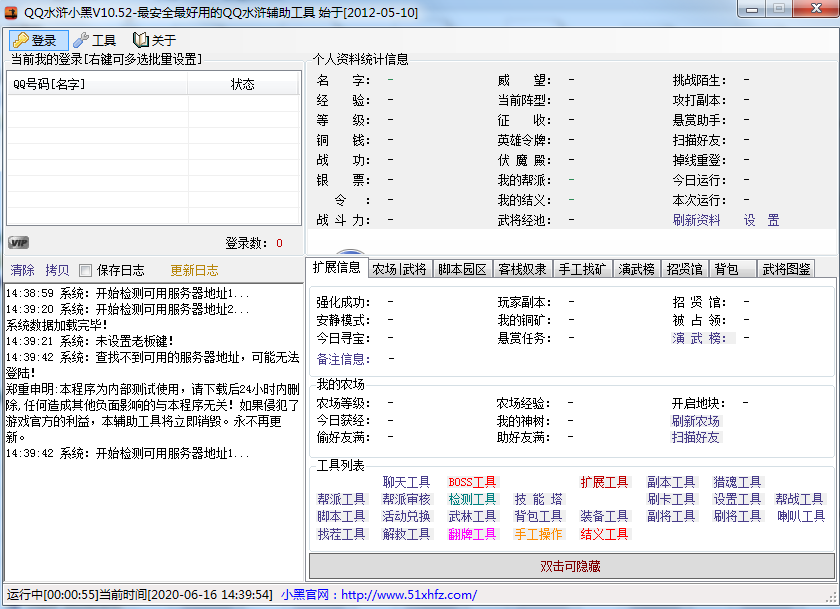Click 刷新资料 link
This screenshot has width=840, height=609.
pyautogui.click(x=696, y=220)
